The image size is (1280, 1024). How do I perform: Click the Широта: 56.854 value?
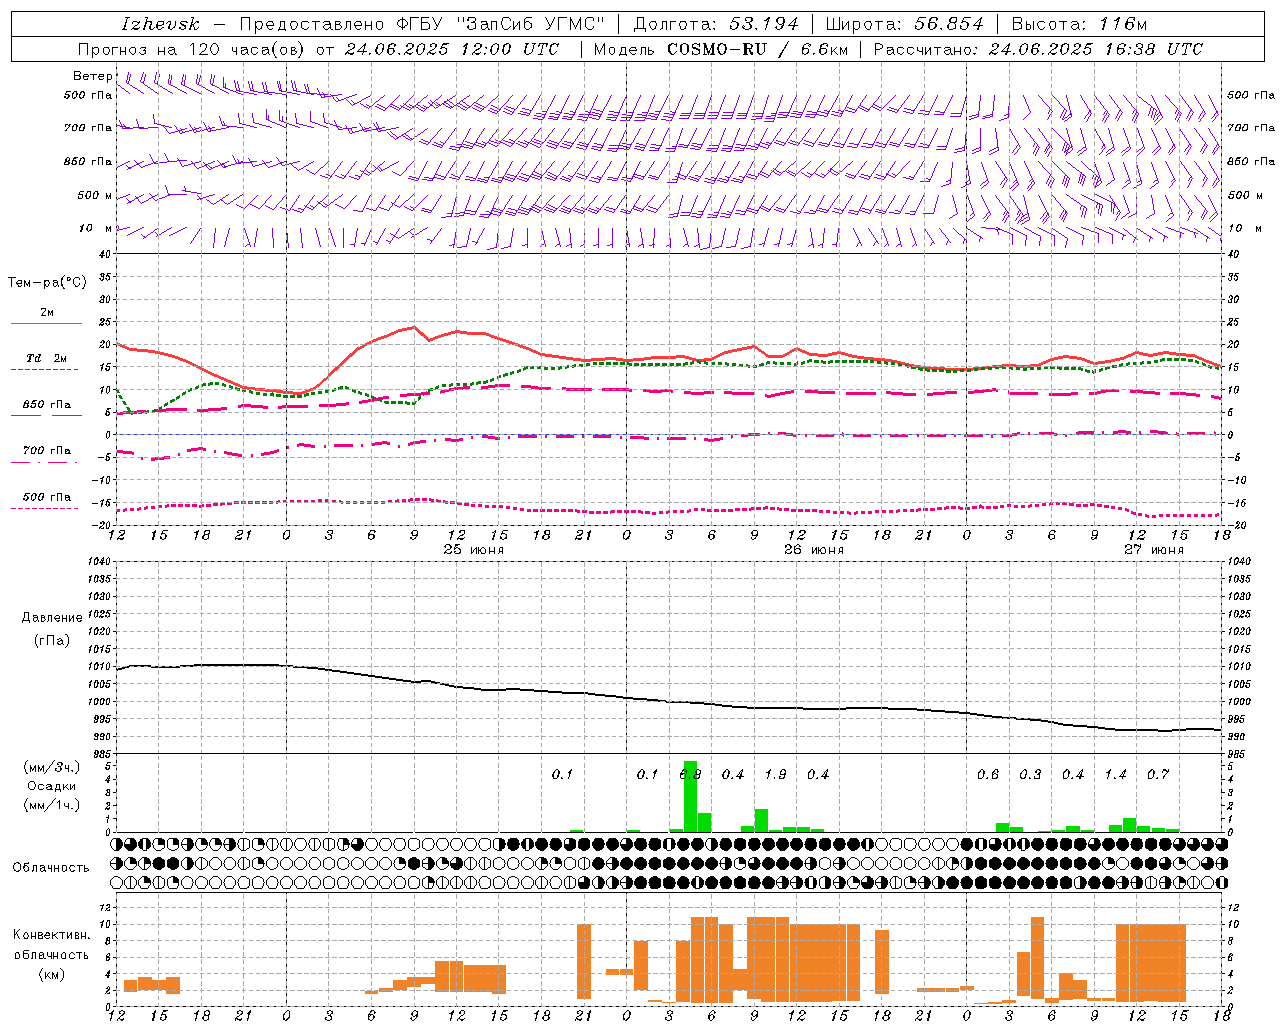[904, 24]
